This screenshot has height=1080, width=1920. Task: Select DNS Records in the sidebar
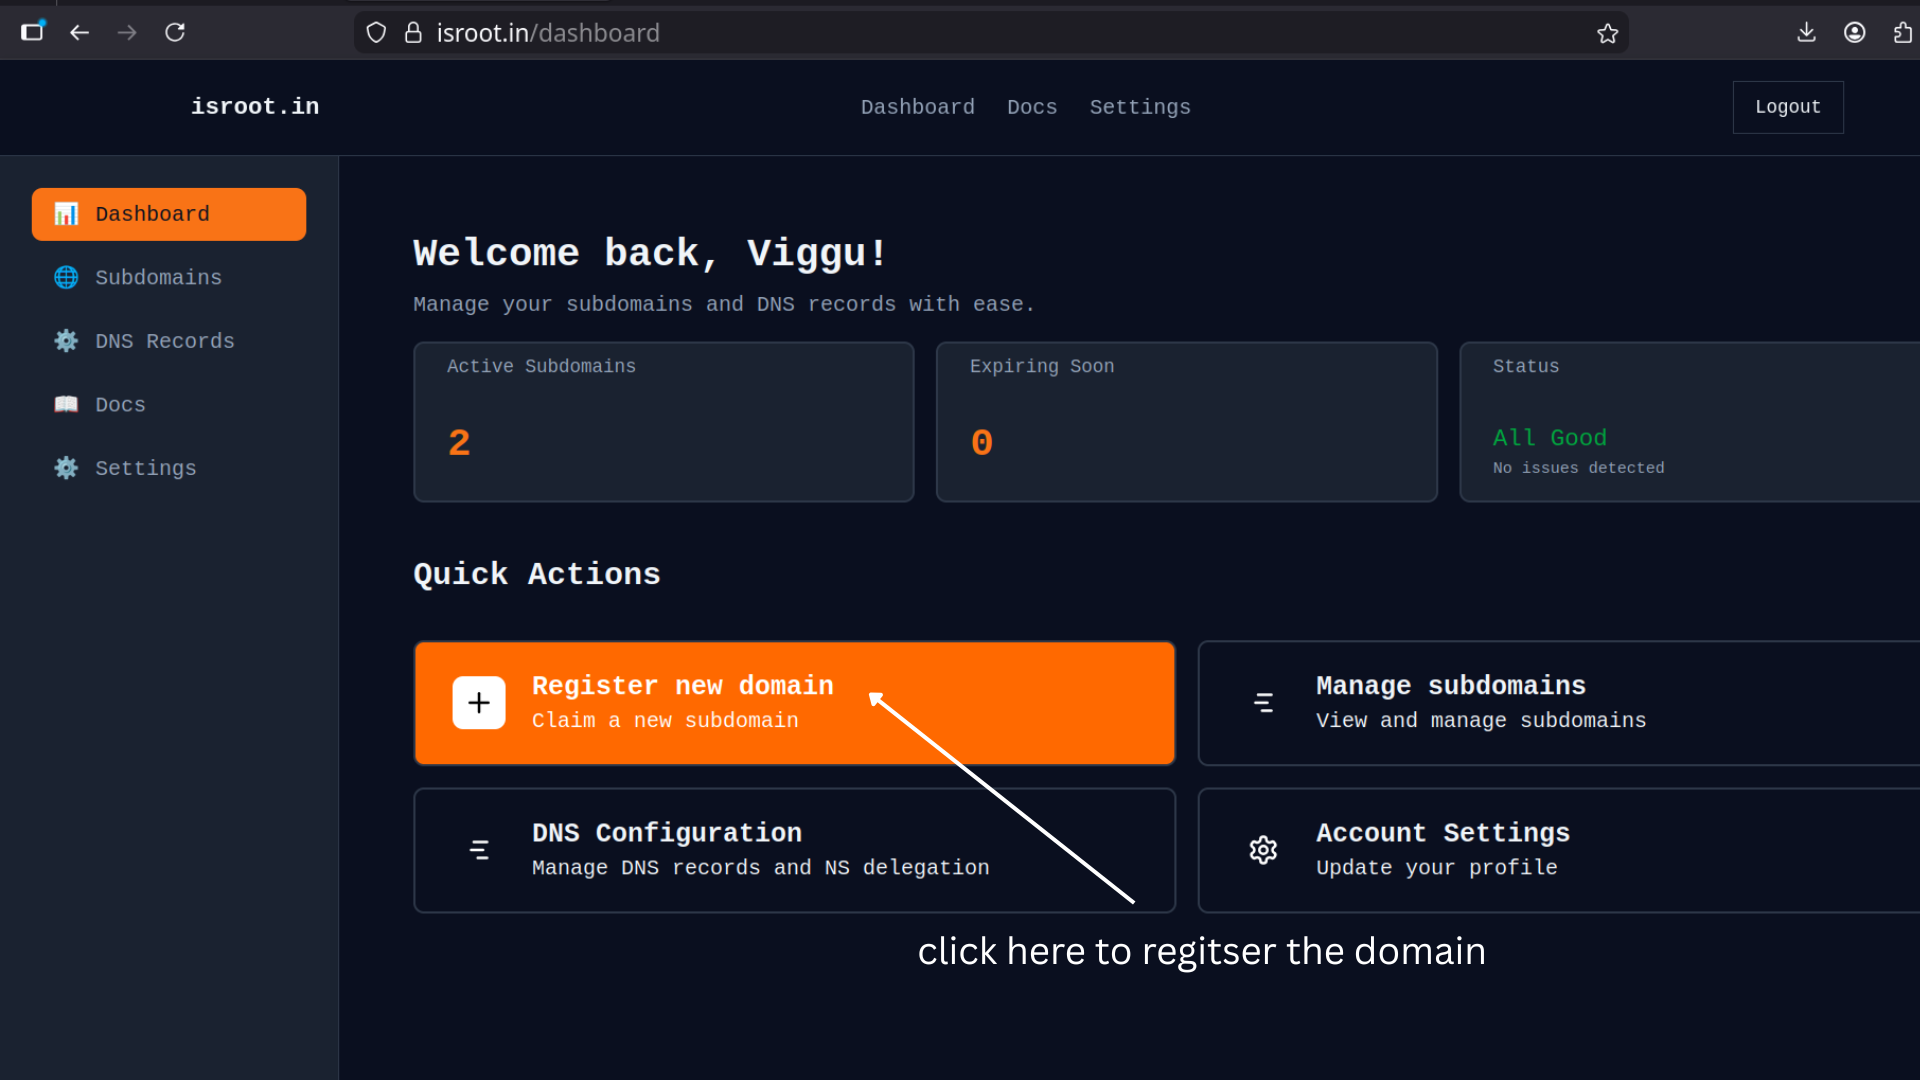point(169,341)
